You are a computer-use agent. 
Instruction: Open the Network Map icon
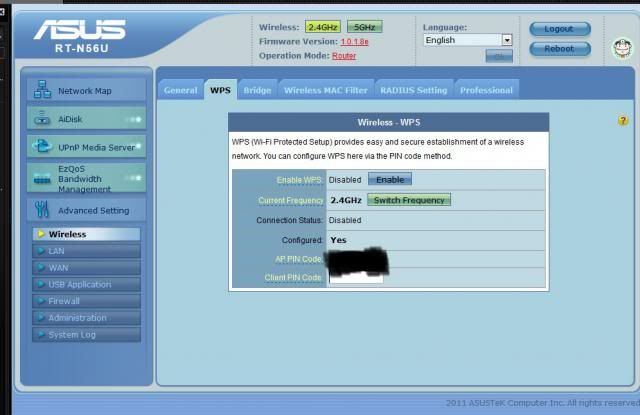click(x=42, y=90)
